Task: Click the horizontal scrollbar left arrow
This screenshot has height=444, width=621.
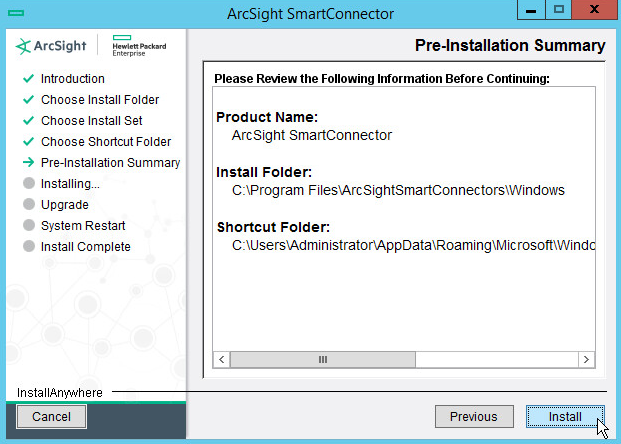Action: 222,359
